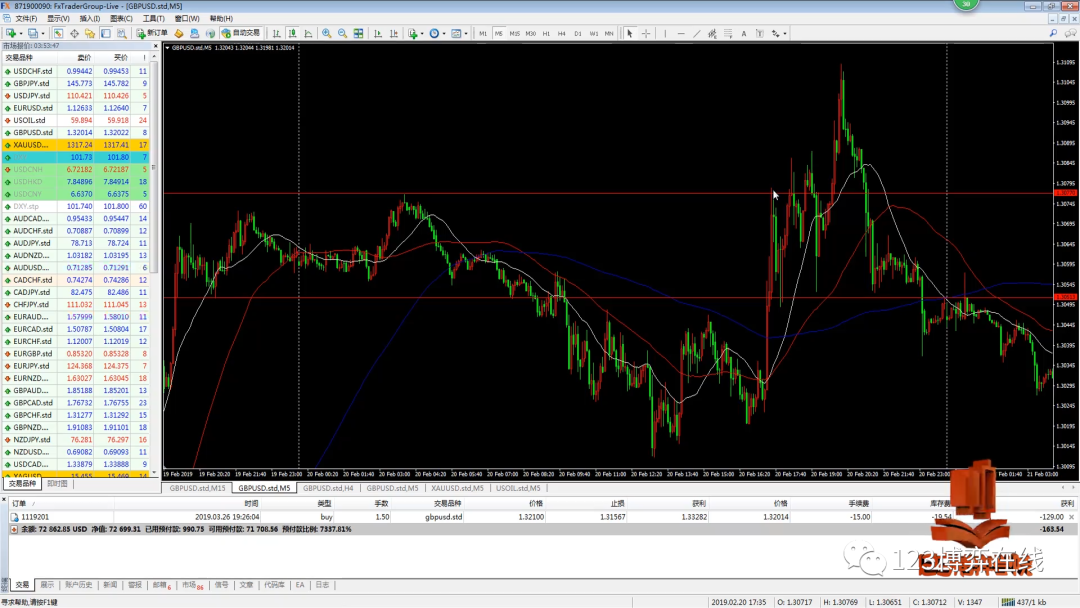Set timeframe to MN
1080x608 pixels.
click(x=609, y=33)
